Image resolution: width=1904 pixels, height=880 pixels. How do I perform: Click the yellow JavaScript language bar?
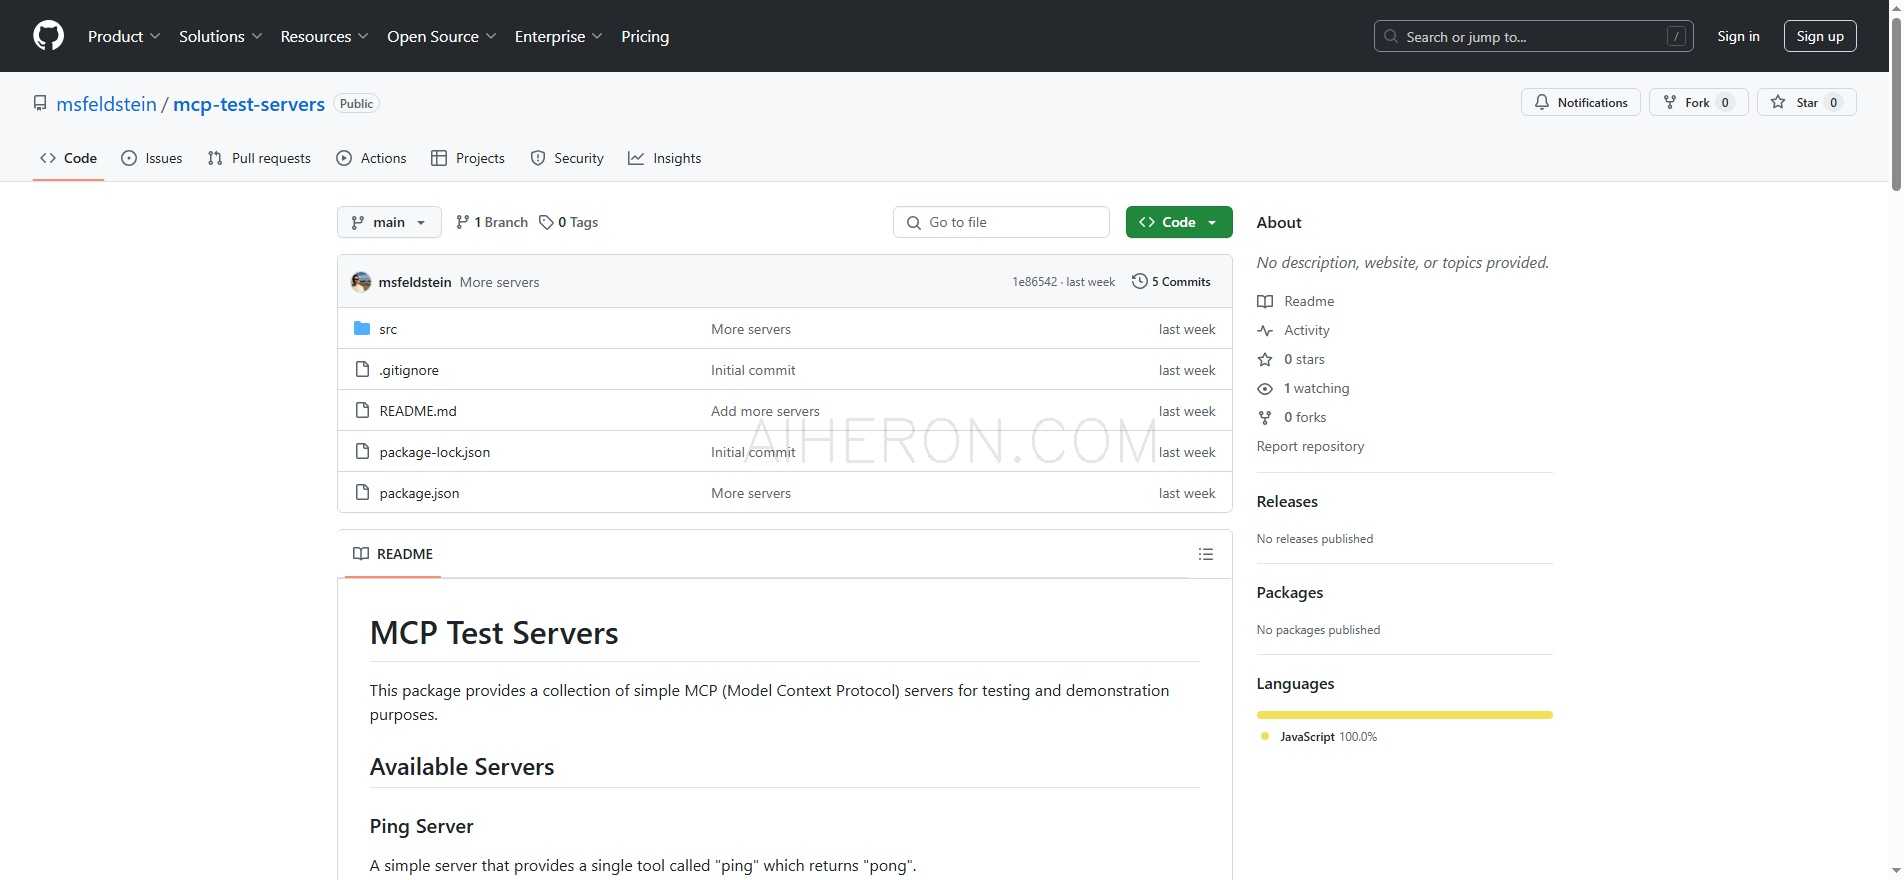1404,715
